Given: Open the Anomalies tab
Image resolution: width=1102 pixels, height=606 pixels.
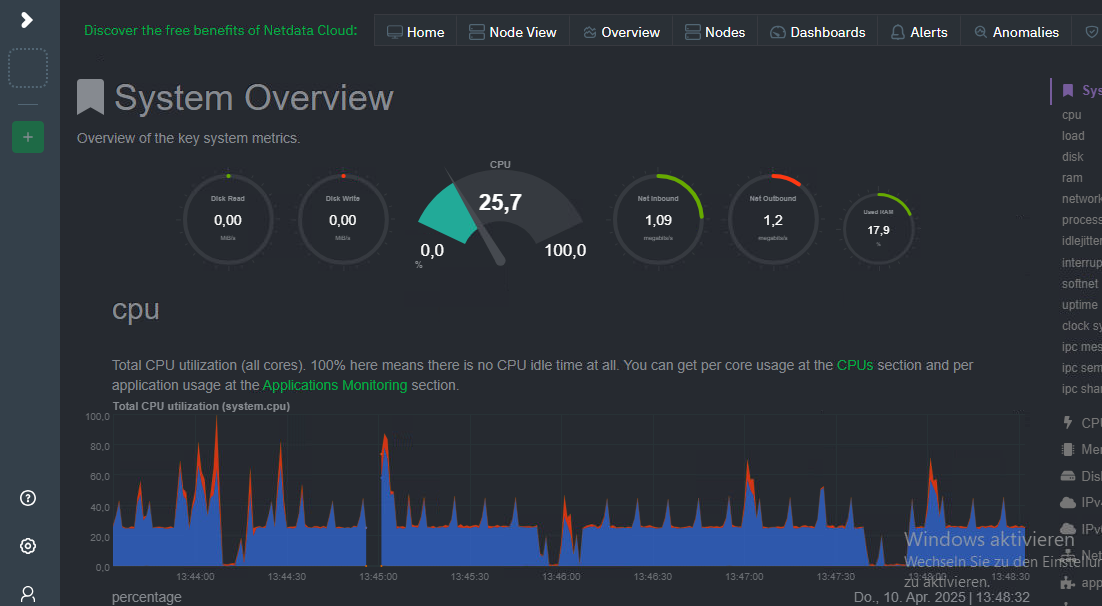Looking at the screenshot, I should 1016,32.
